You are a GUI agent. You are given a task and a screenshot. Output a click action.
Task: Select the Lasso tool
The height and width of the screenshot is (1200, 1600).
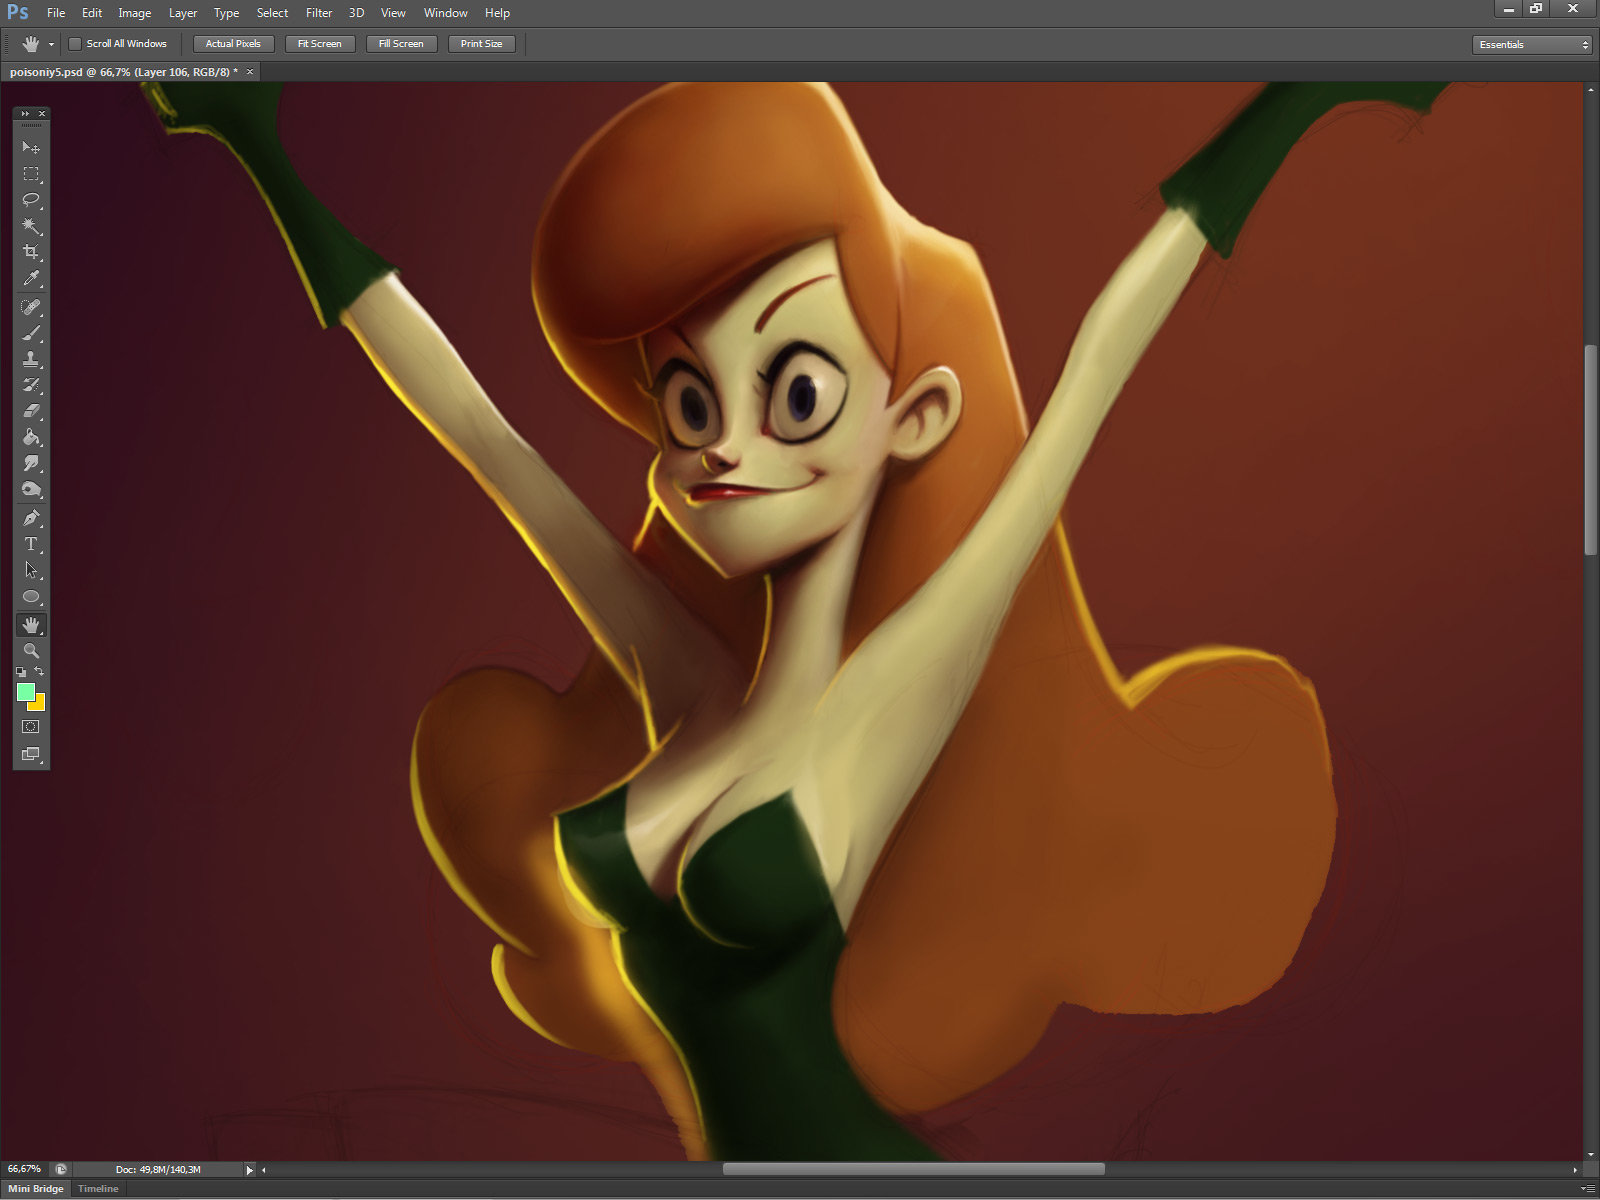pyautogui.click(x=31, y=200)
